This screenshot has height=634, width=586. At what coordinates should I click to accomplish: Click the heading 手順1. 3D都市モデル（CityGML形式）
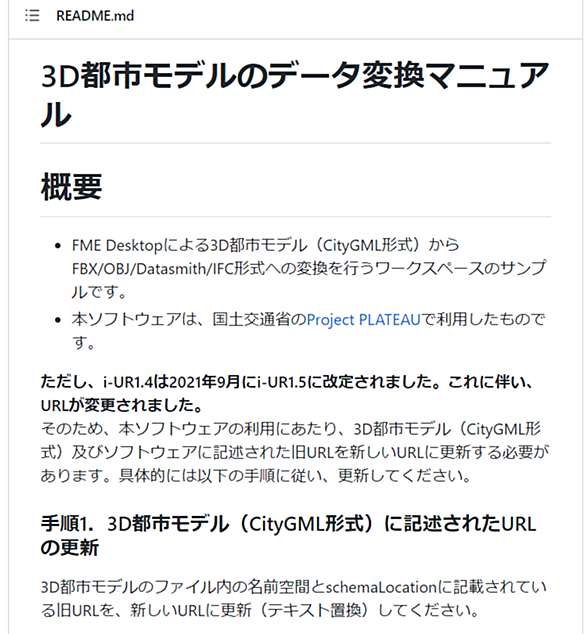point(288,536)
